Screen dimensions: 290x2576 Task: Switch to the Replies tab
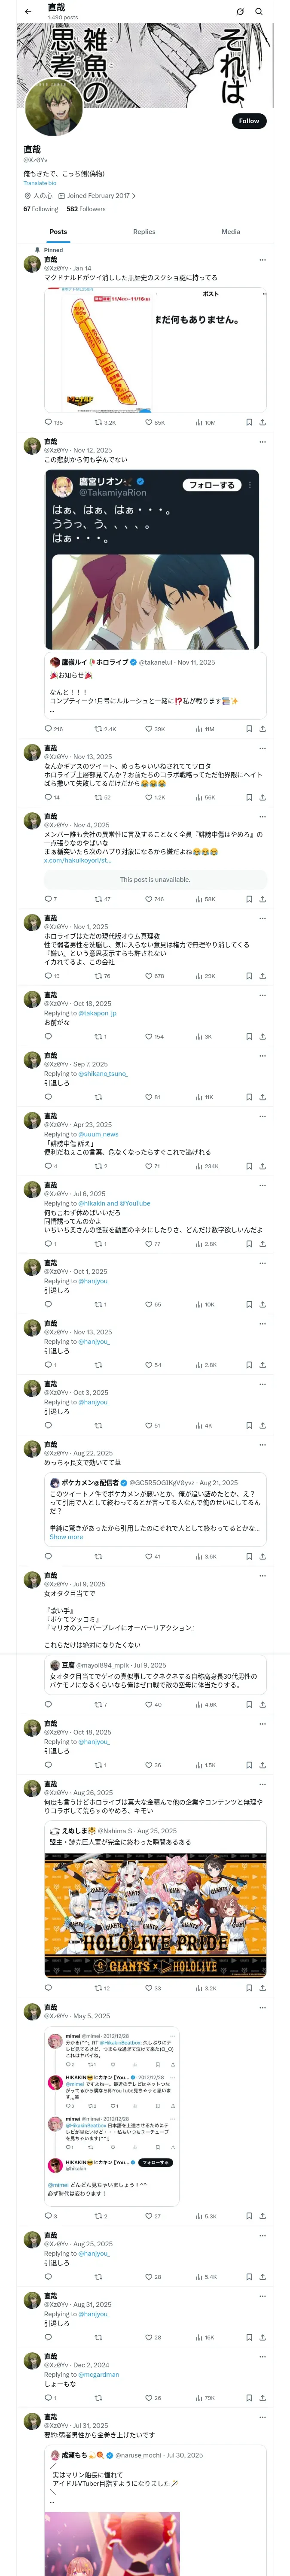[144, 232]
